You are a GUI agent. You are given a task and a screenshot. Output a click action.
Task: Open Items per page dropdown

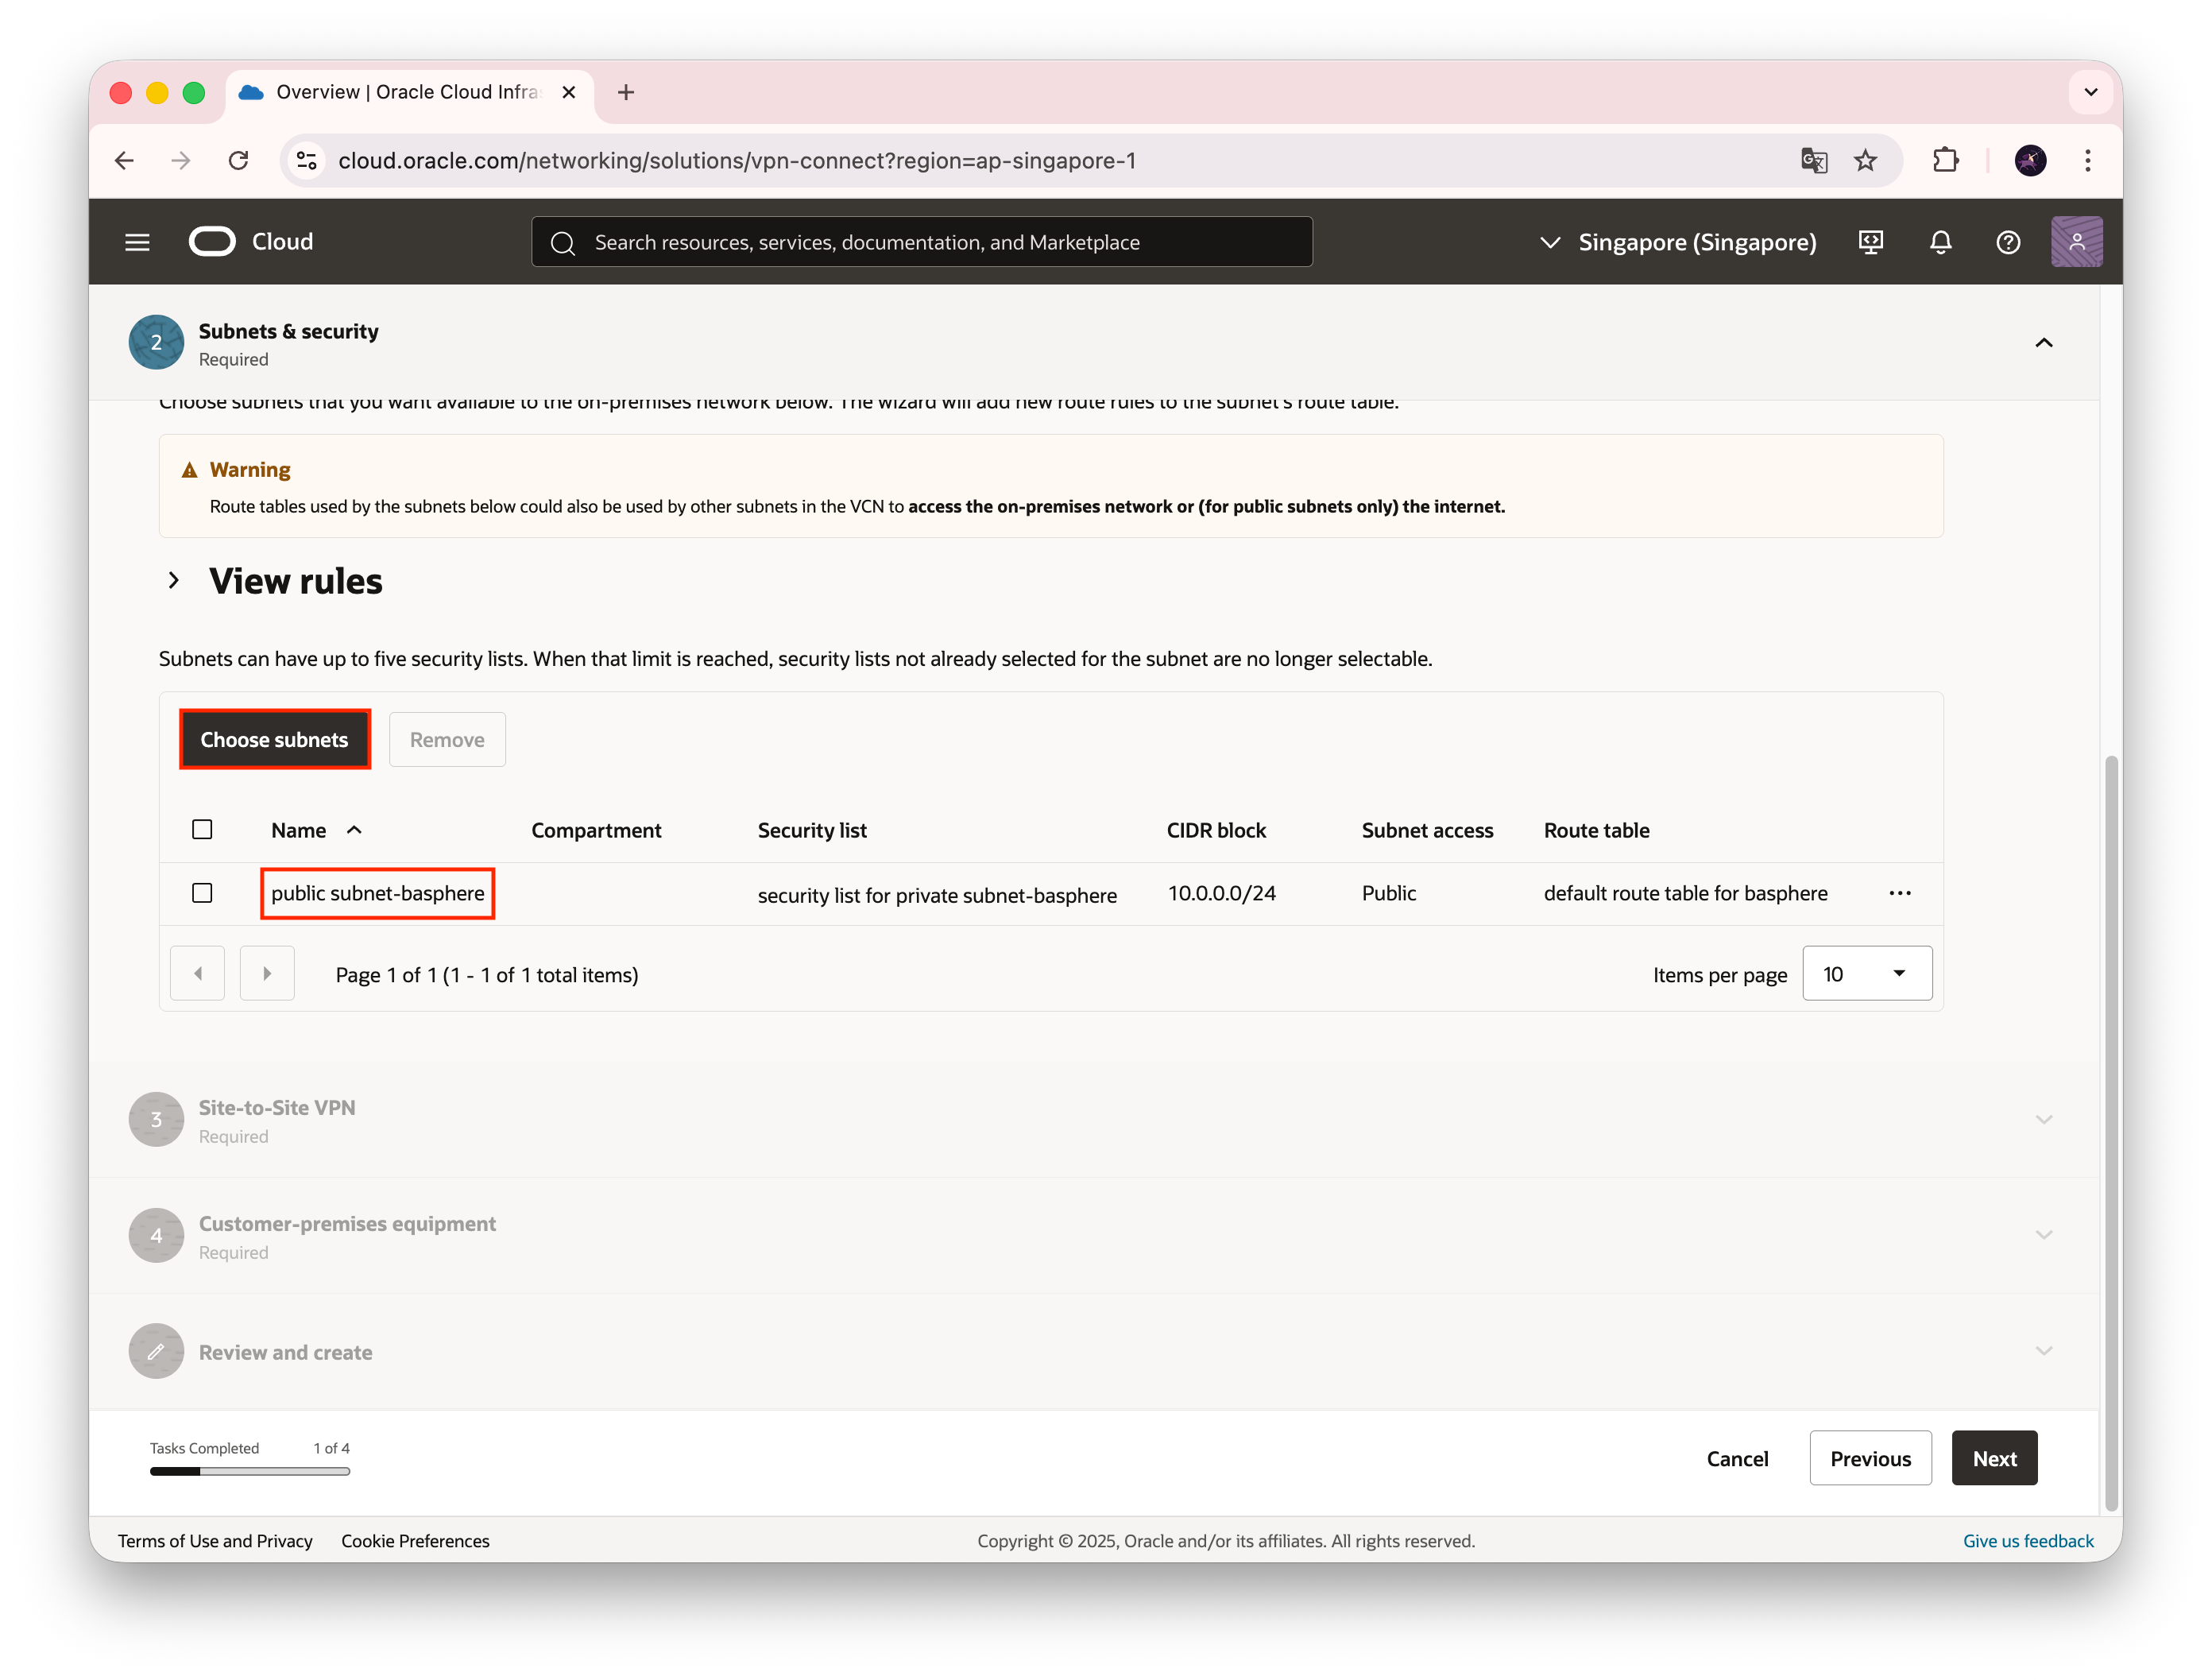point(1866,973)
